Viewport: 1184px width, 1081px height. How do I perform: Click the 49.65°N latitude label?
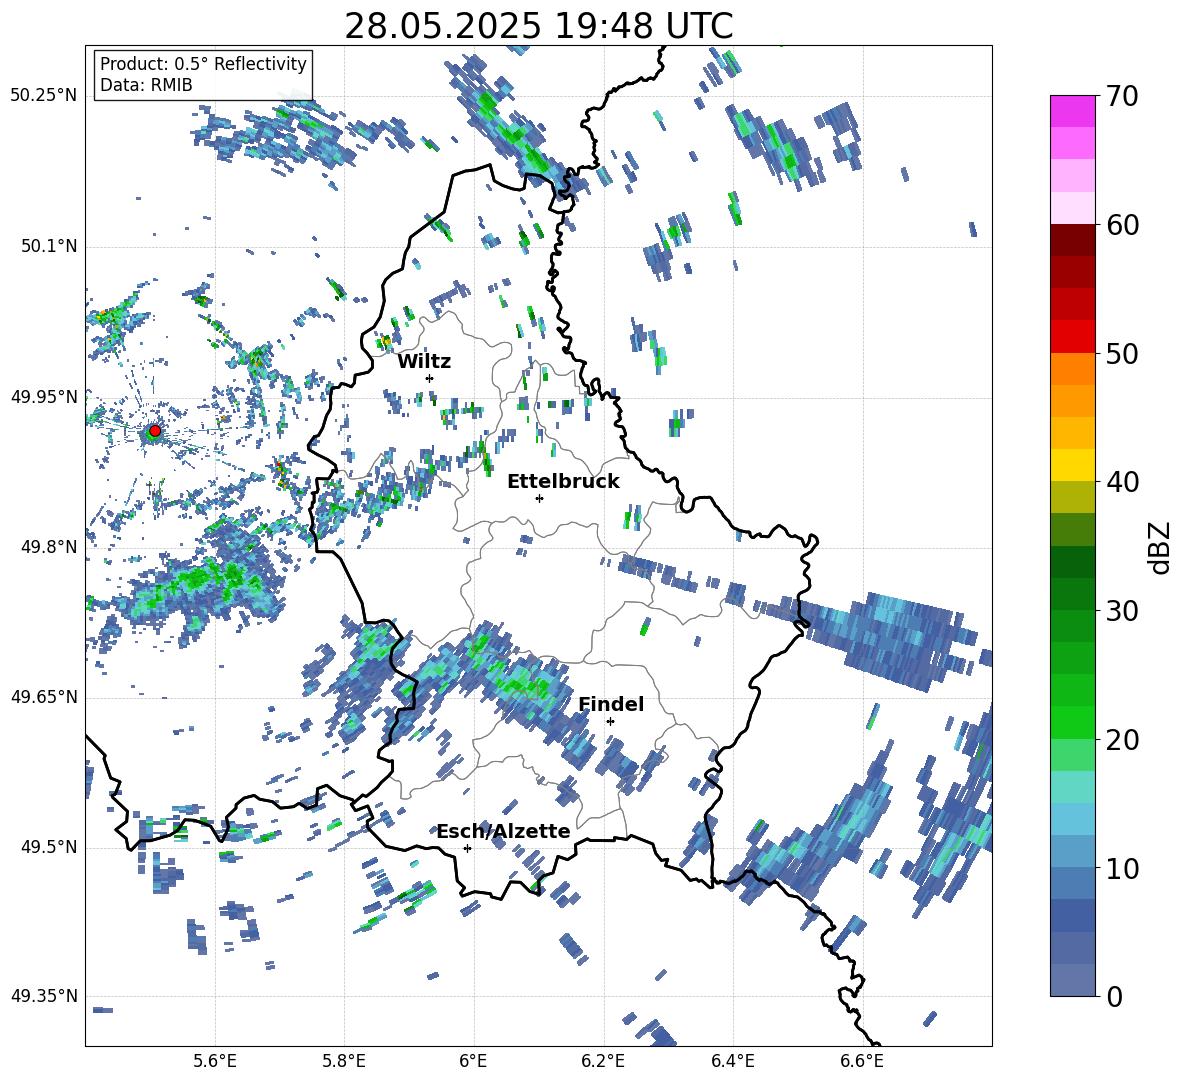tap(44, 697)
